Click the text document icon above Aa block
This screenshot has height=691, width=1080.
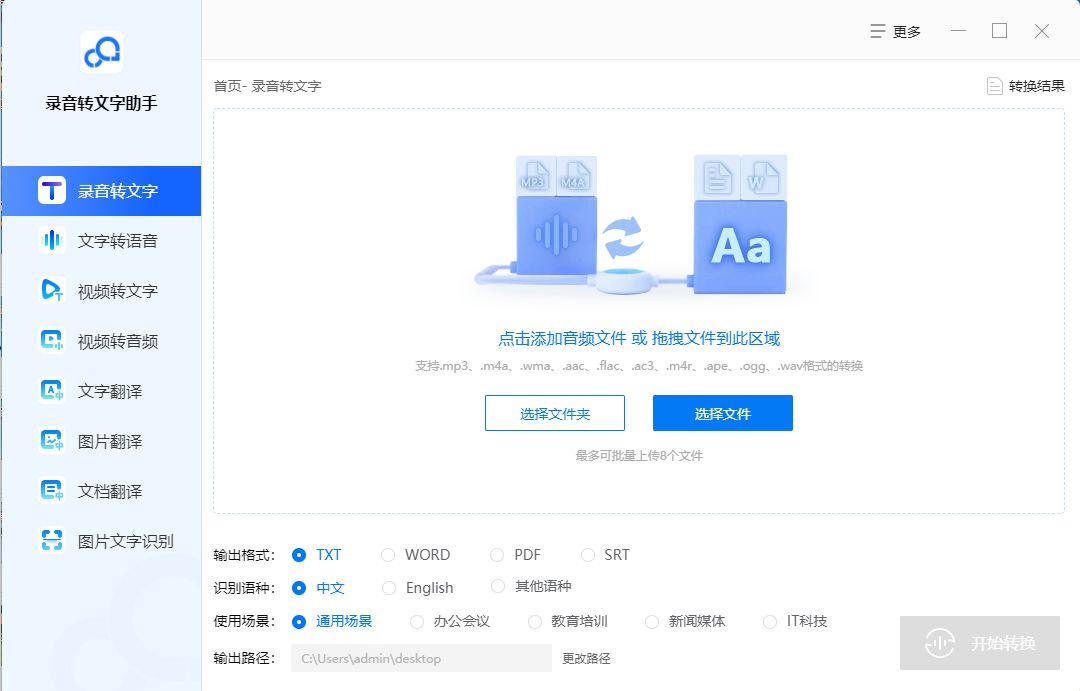click(717, 177)
